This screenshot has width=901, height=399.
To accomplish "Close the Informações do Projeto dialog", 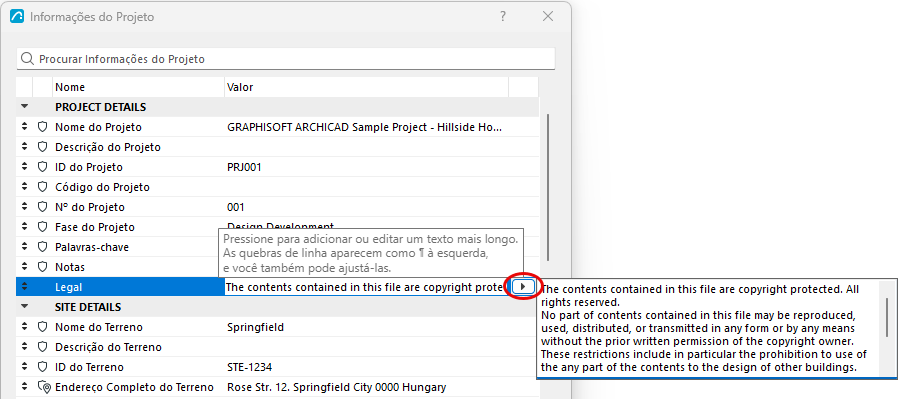I will 548,16.
